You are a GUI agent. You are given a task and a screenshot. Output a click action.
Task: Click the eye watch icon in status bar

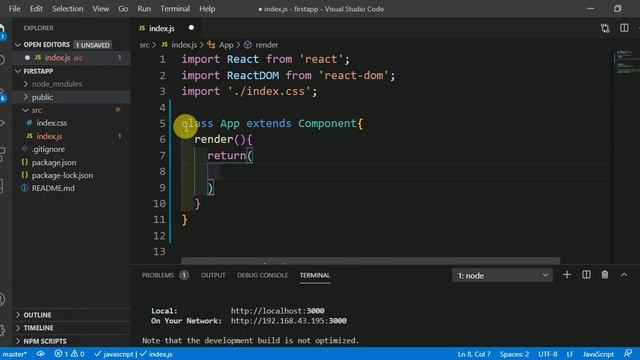(x=40, y=354)
